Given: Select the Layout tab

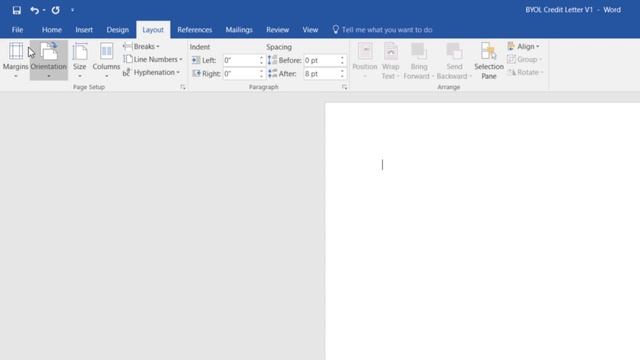Looking at the screenshot, I should 153,30.
